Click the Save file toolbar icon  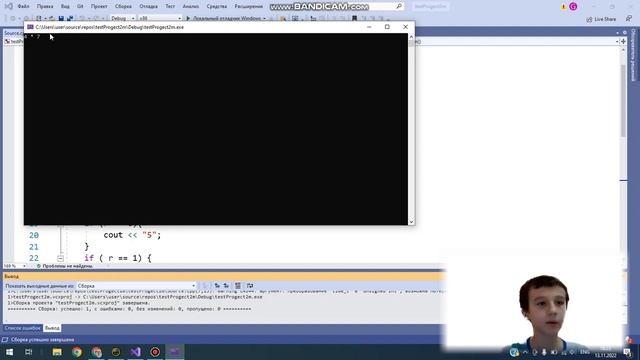61,18
